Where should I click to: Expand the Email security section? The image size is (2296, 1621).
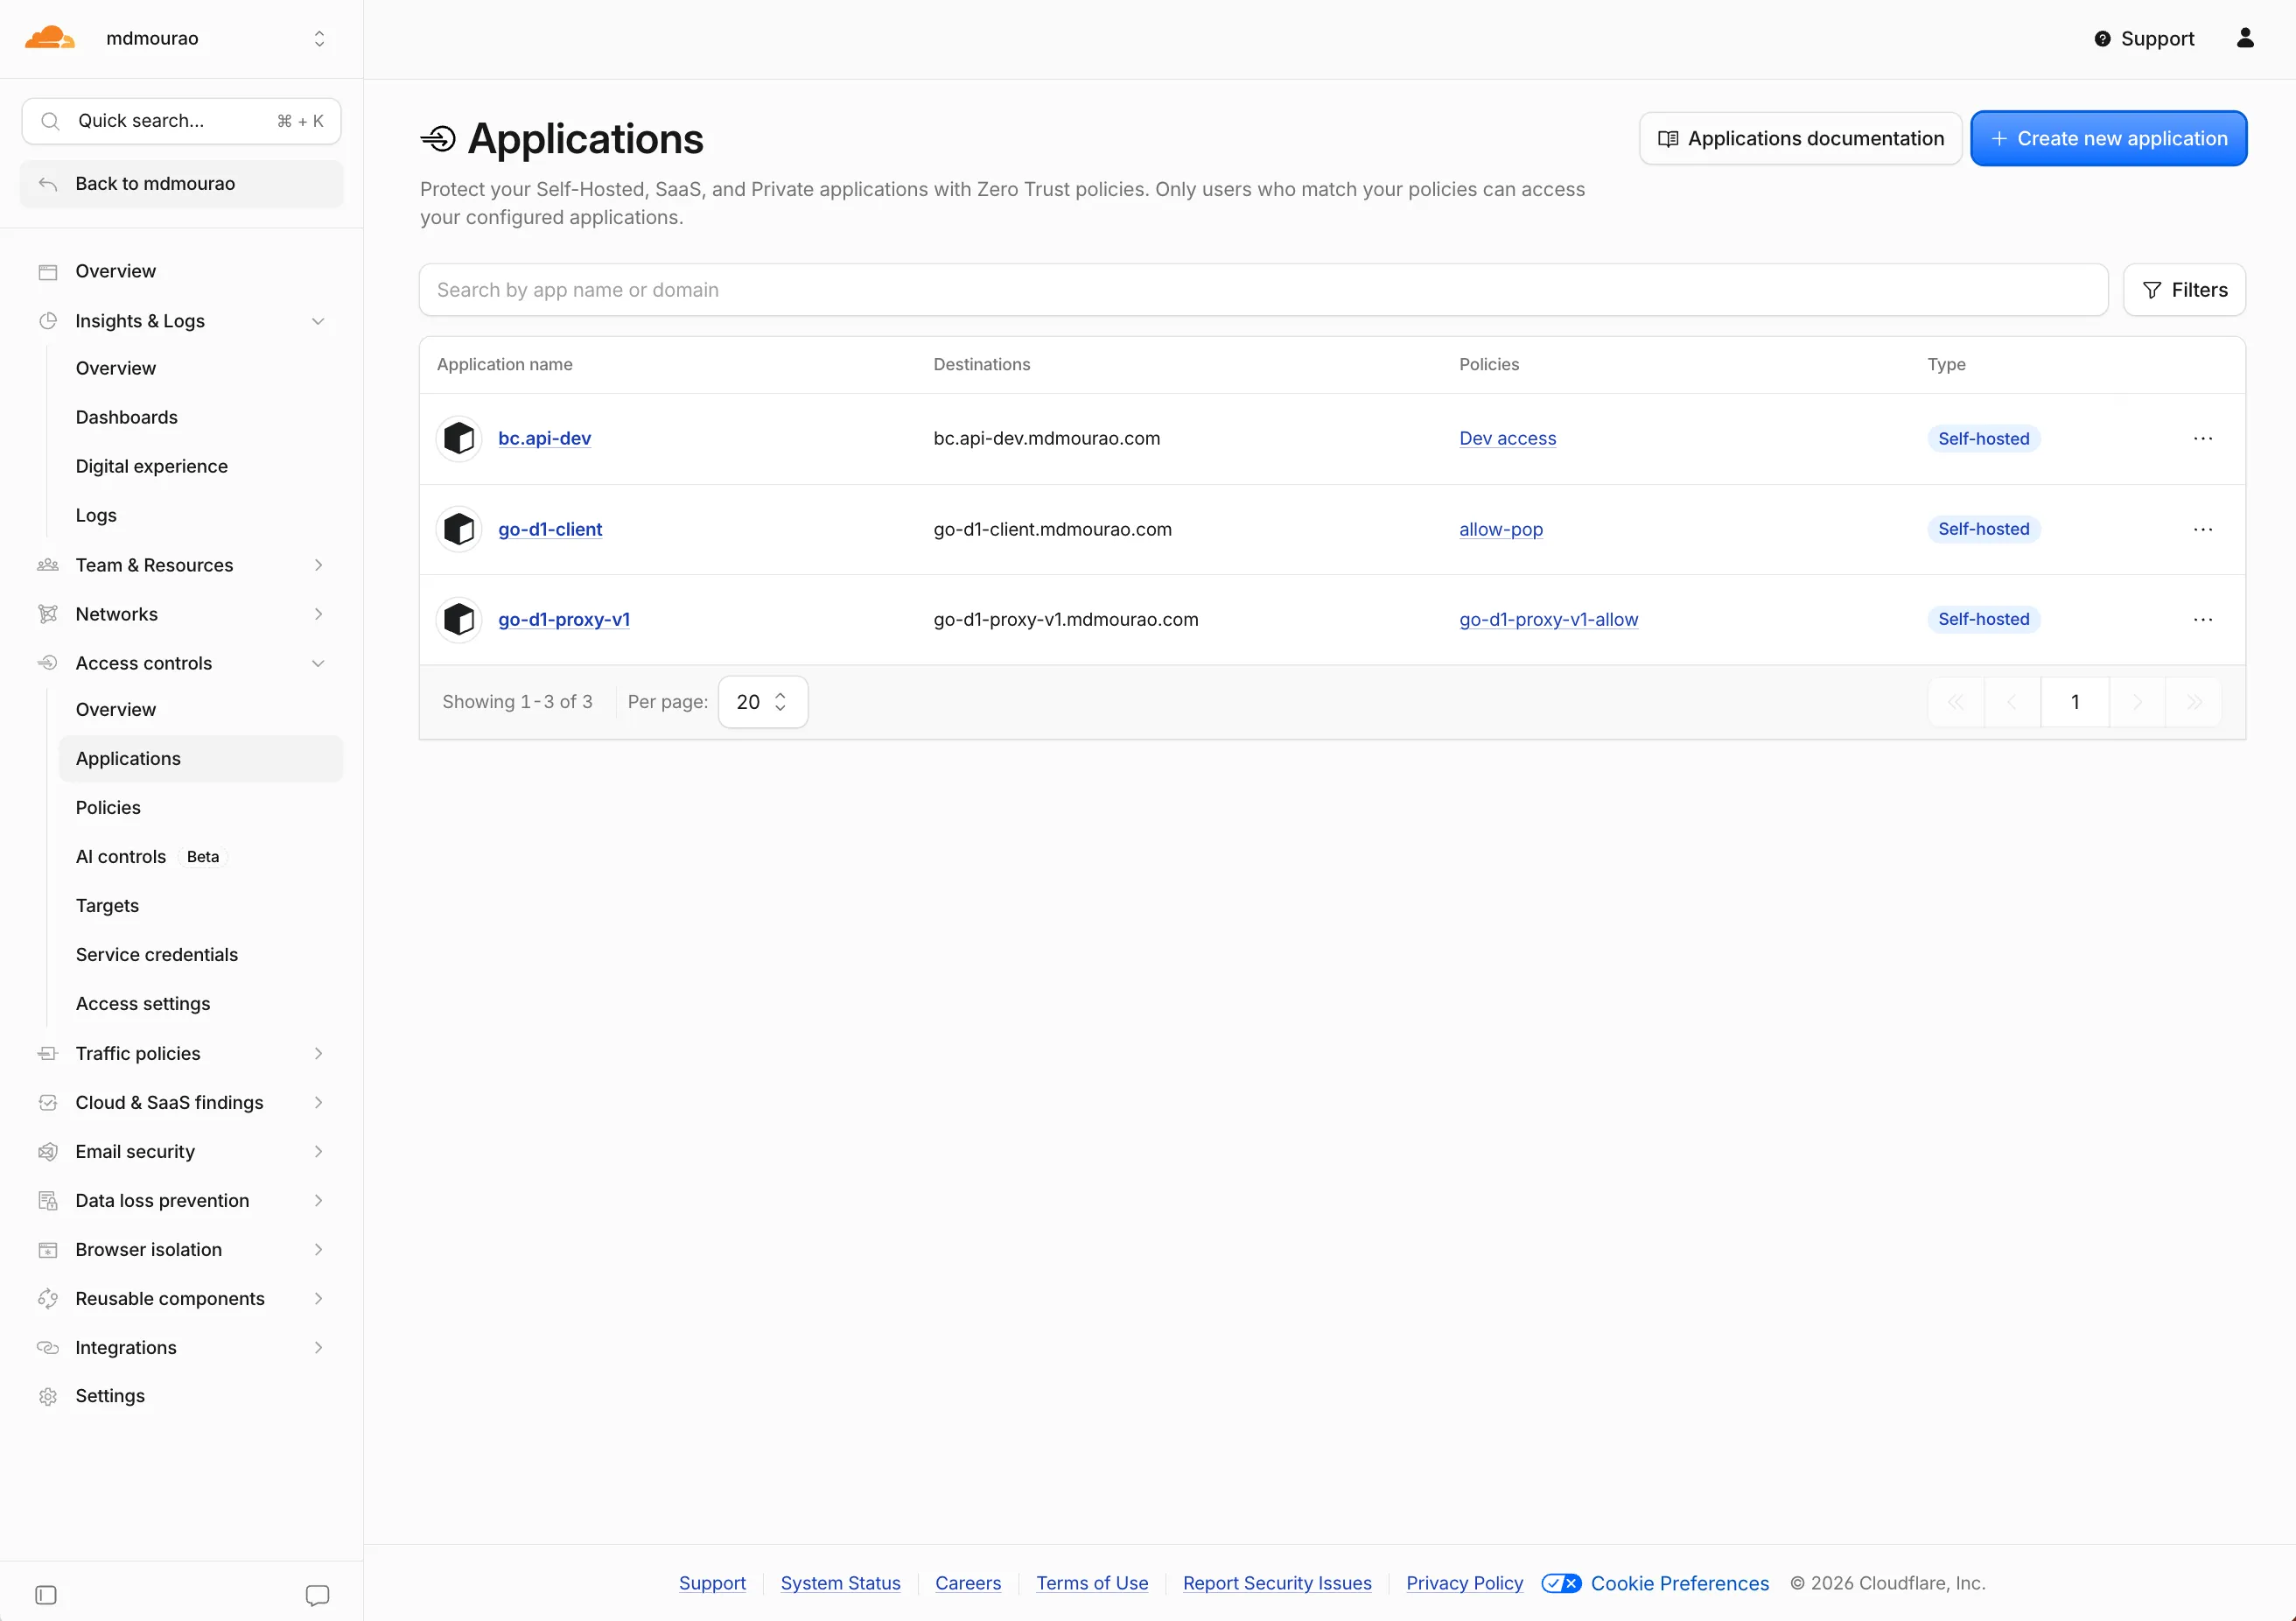click(318, 1151)
